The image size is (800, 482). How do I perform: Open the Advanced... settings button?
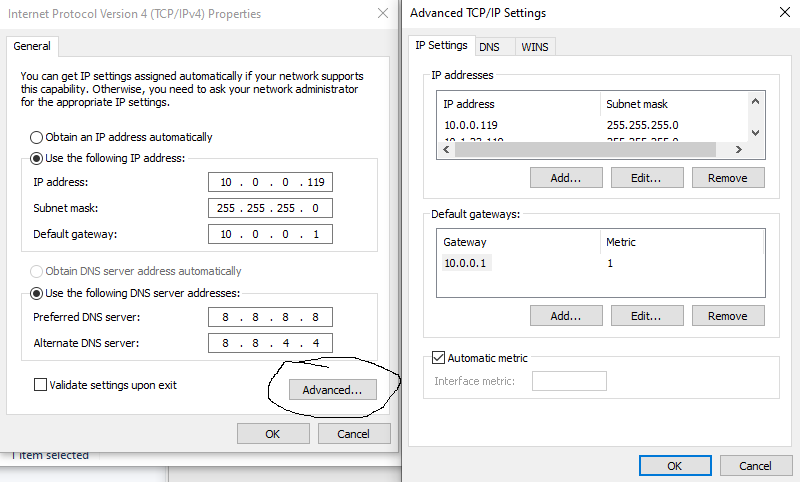coord(333,390)
